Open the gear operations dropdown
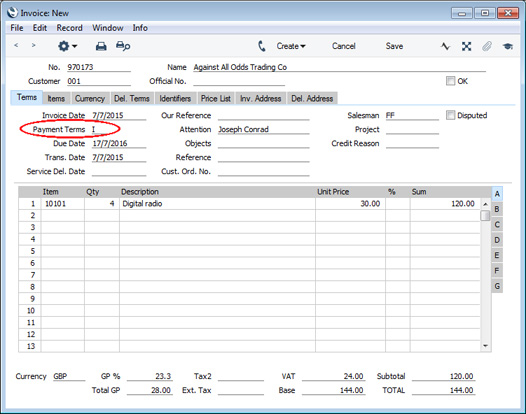The width and height of the screenshot is (526, 414). (67, 46)
